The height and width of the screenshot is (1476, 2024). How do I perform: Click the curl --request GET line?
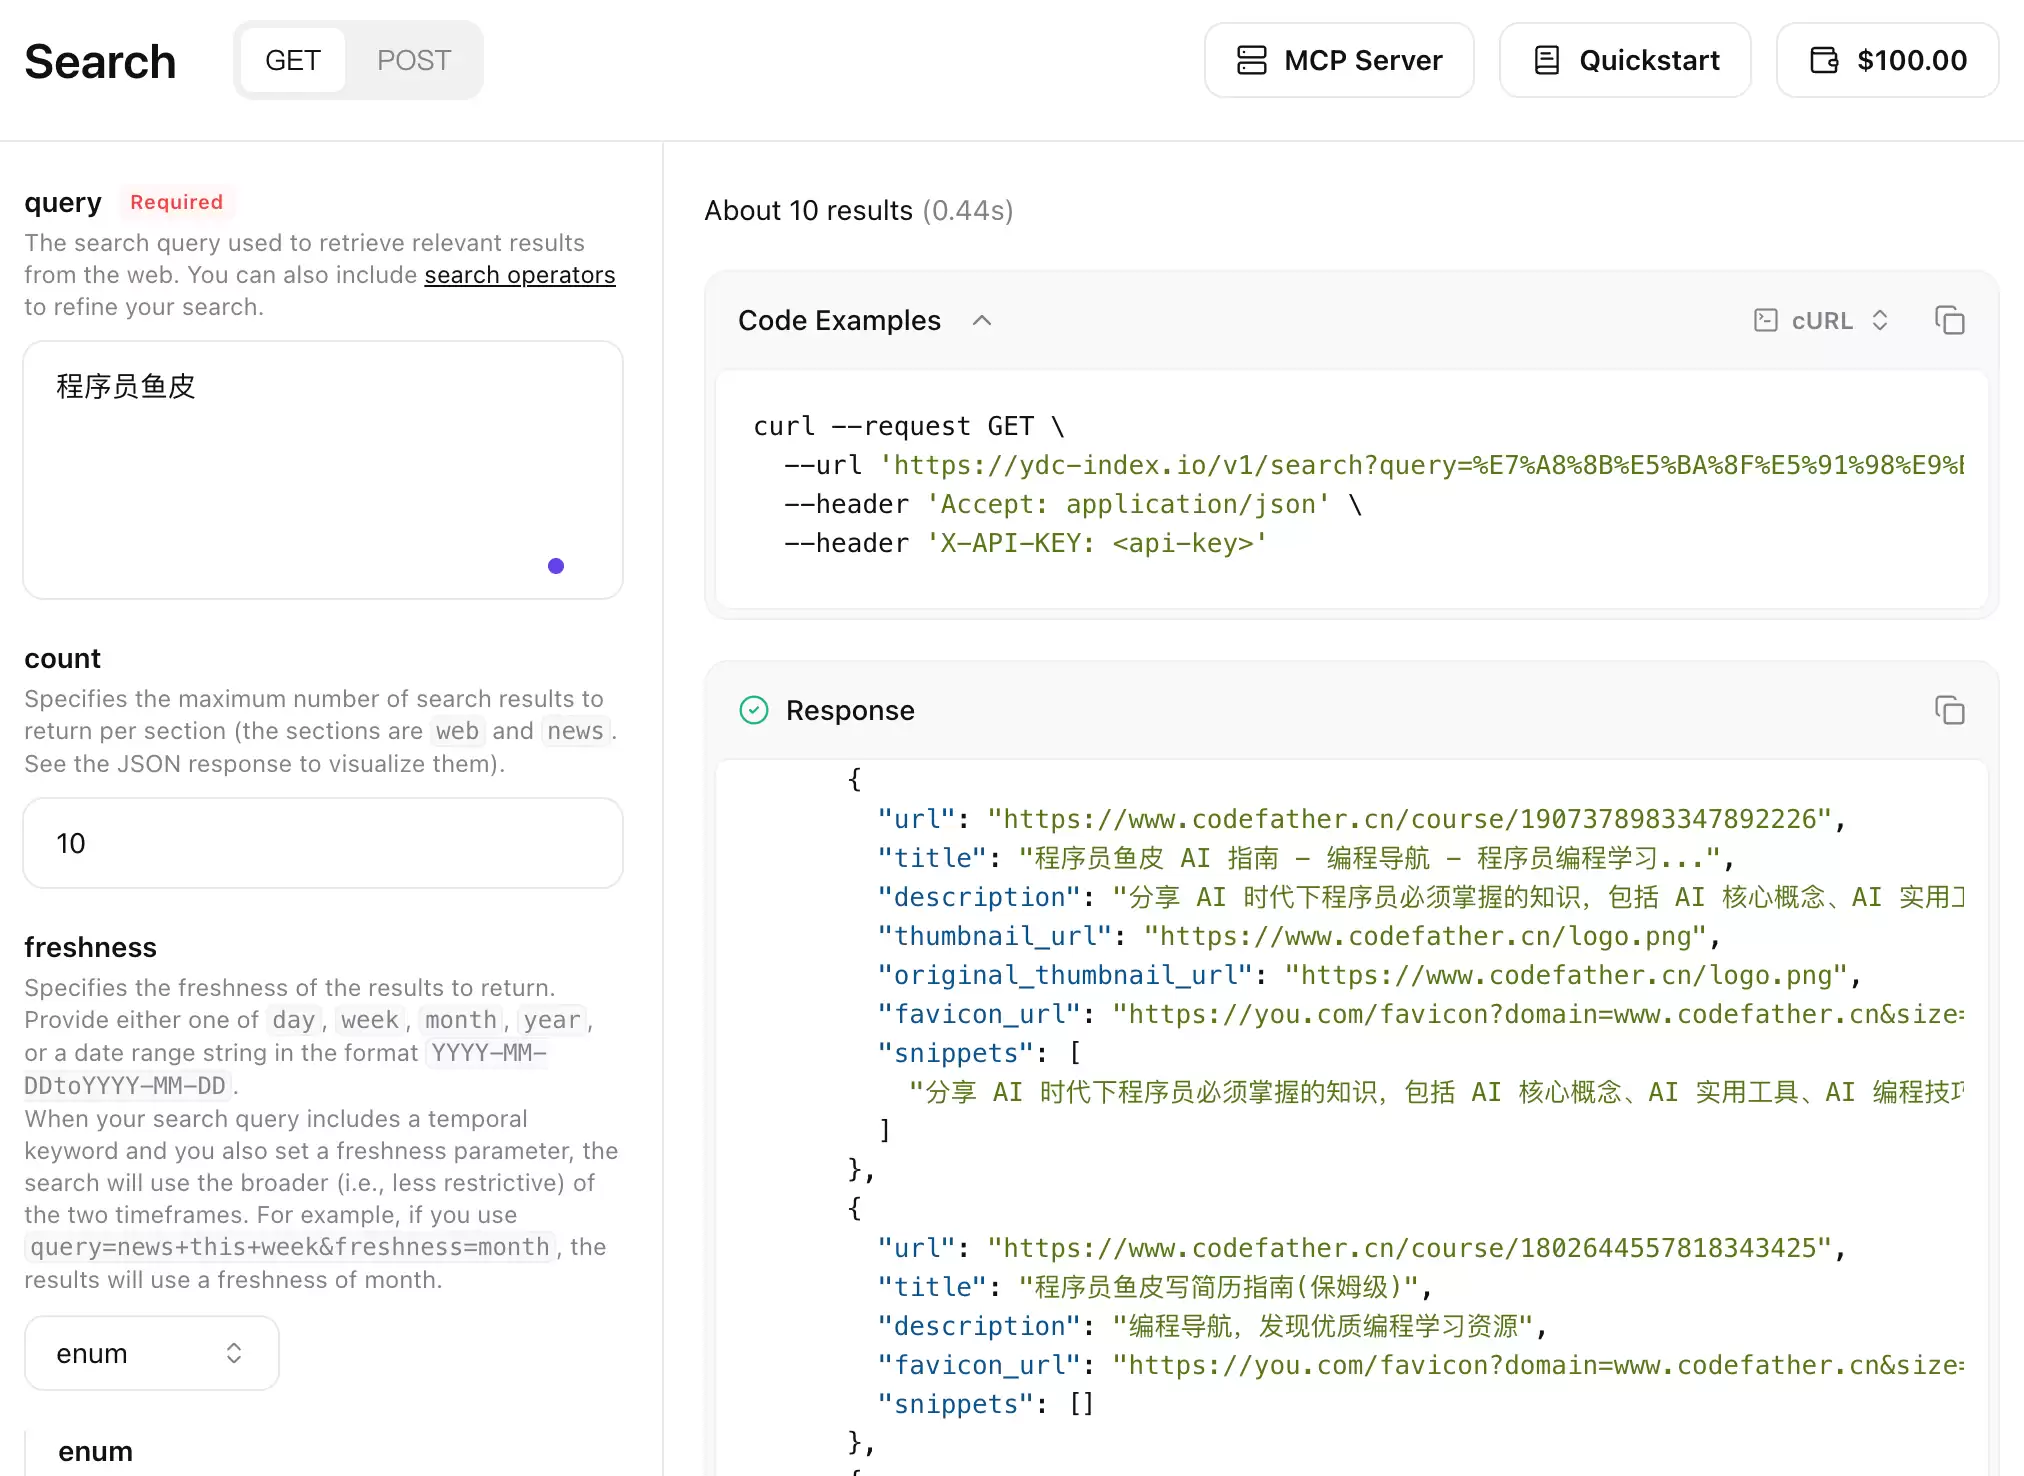pyautogui.click(x=909, y=426)
